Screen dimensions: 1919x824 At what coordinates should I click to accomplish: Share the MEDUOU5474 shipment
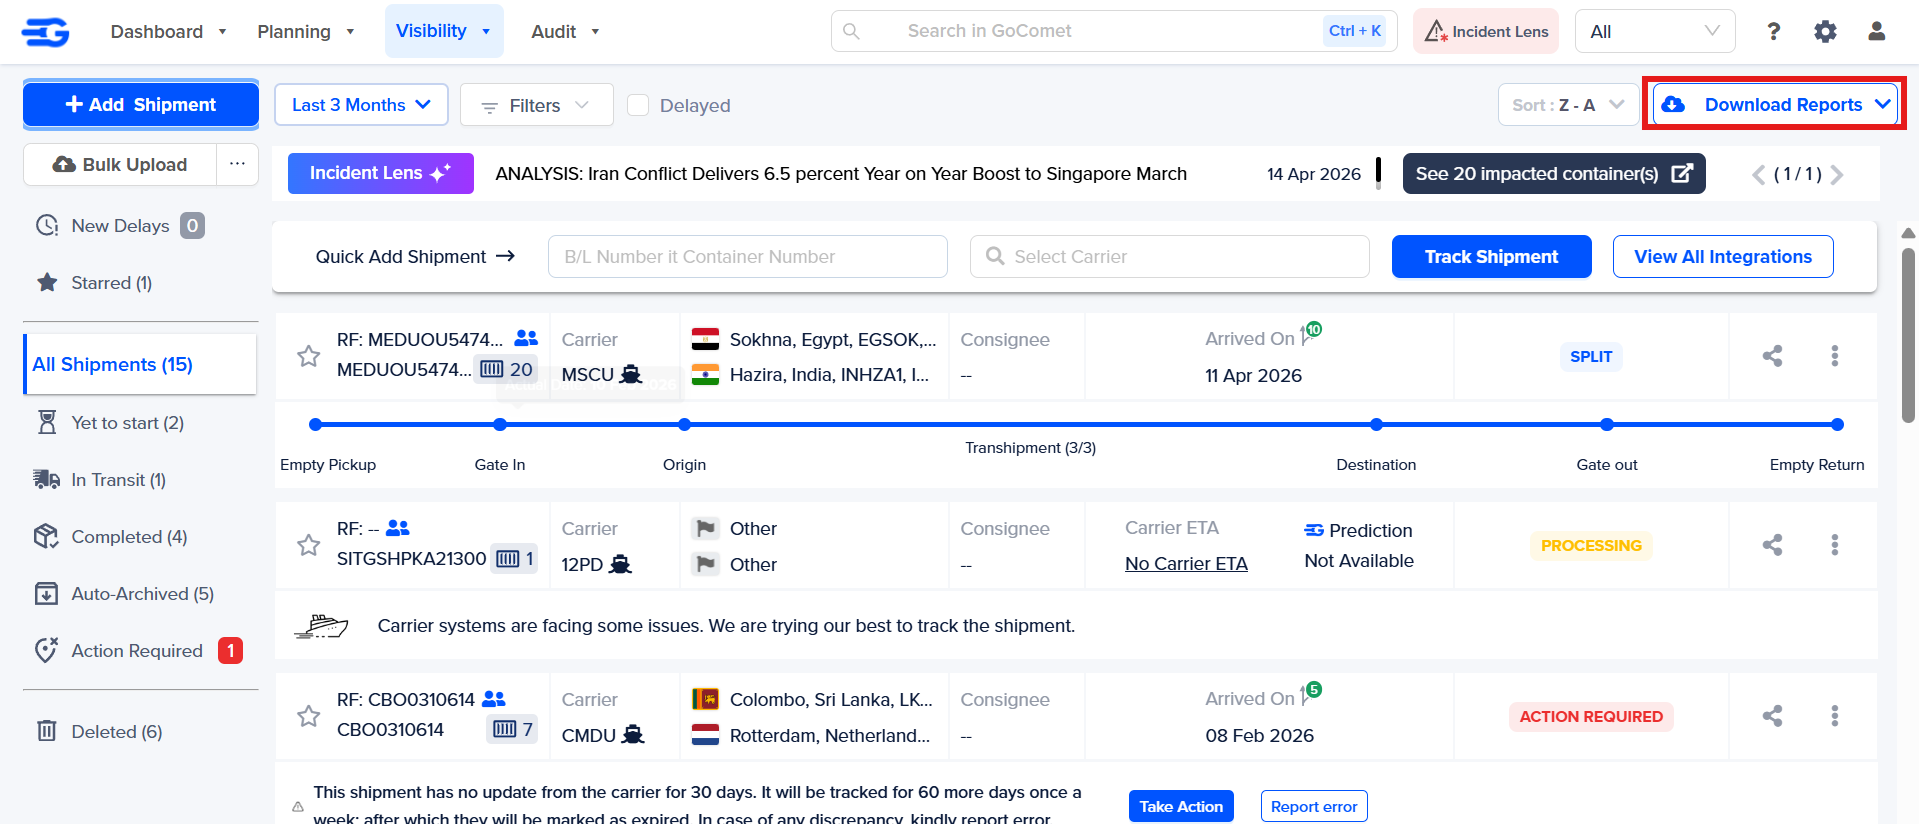[x=1772, y=356]
